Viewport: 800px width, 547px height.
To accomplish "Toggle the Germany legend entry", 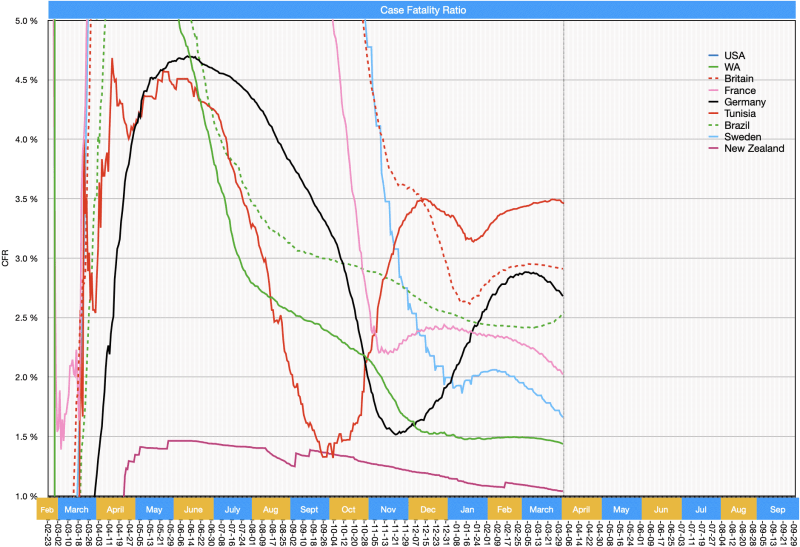I will [x=744, y=102].
